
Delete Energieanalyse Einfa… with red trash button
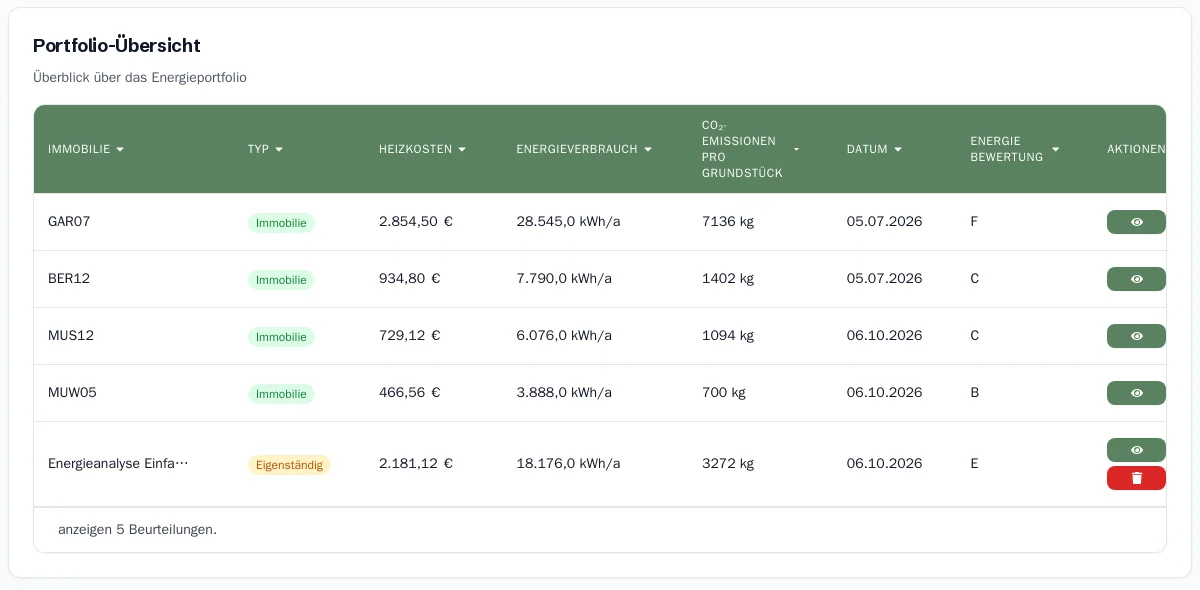point(1136,478)
